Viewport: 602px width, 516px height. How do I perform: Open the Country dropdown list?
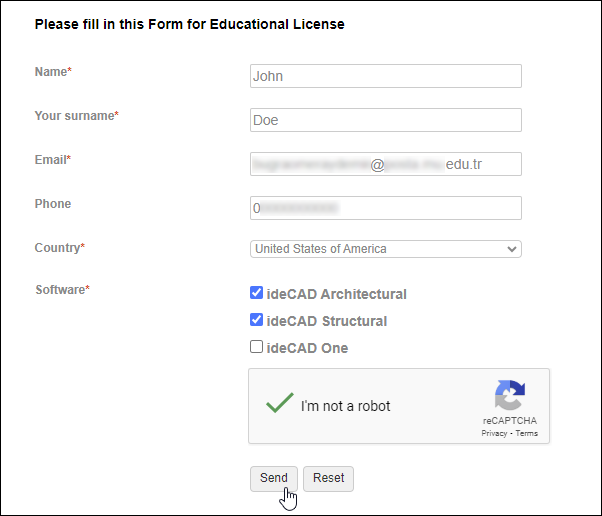pyautogui.click(x=385, y=249)
